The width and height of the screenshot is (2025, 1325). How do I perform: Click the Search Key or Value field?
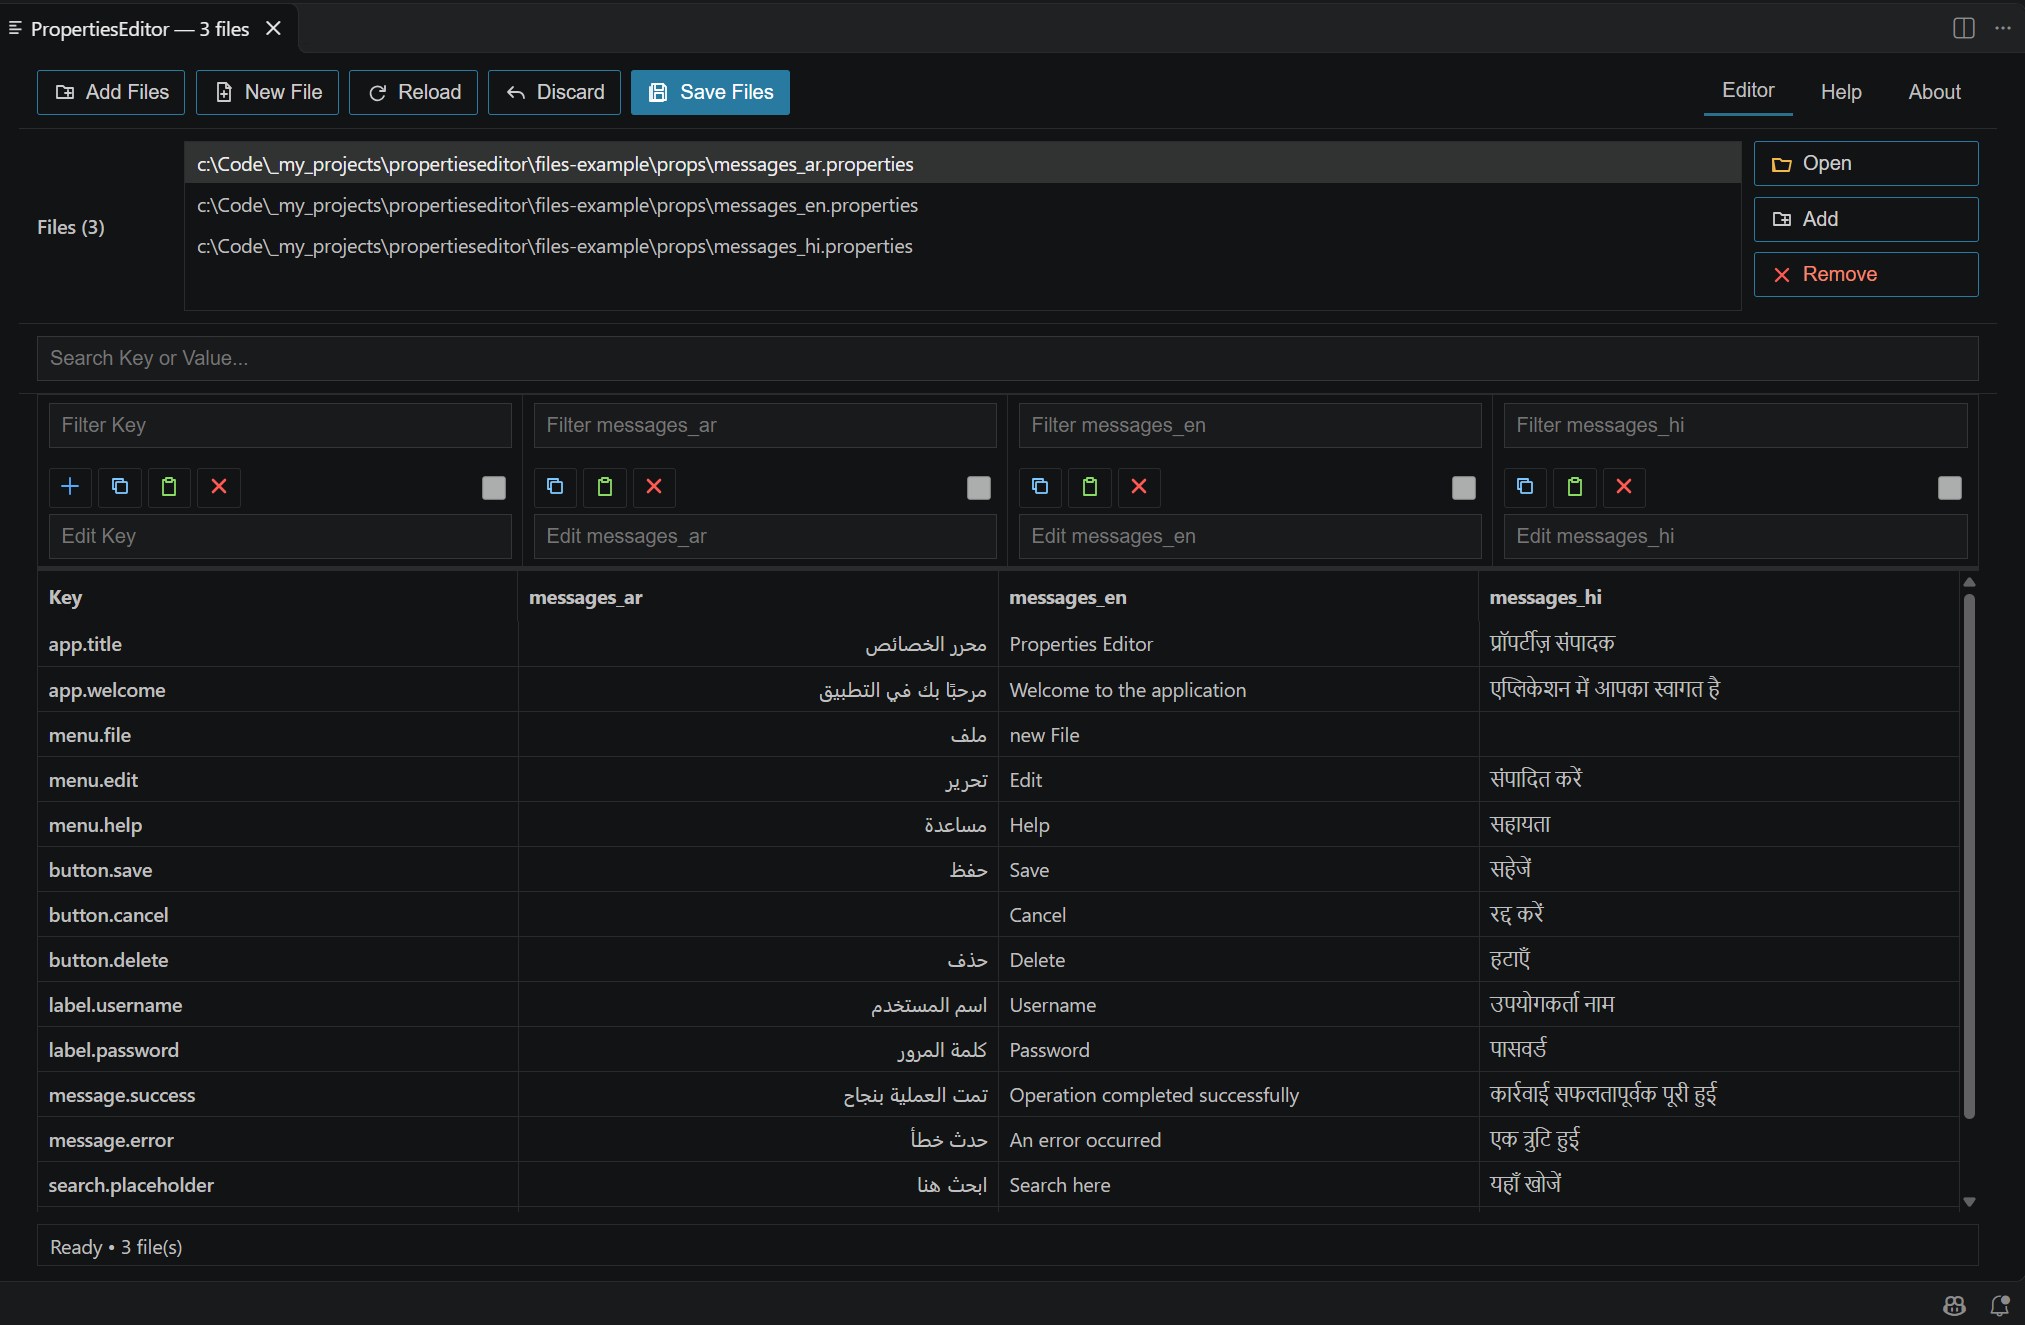click(x=1007, y=358)
